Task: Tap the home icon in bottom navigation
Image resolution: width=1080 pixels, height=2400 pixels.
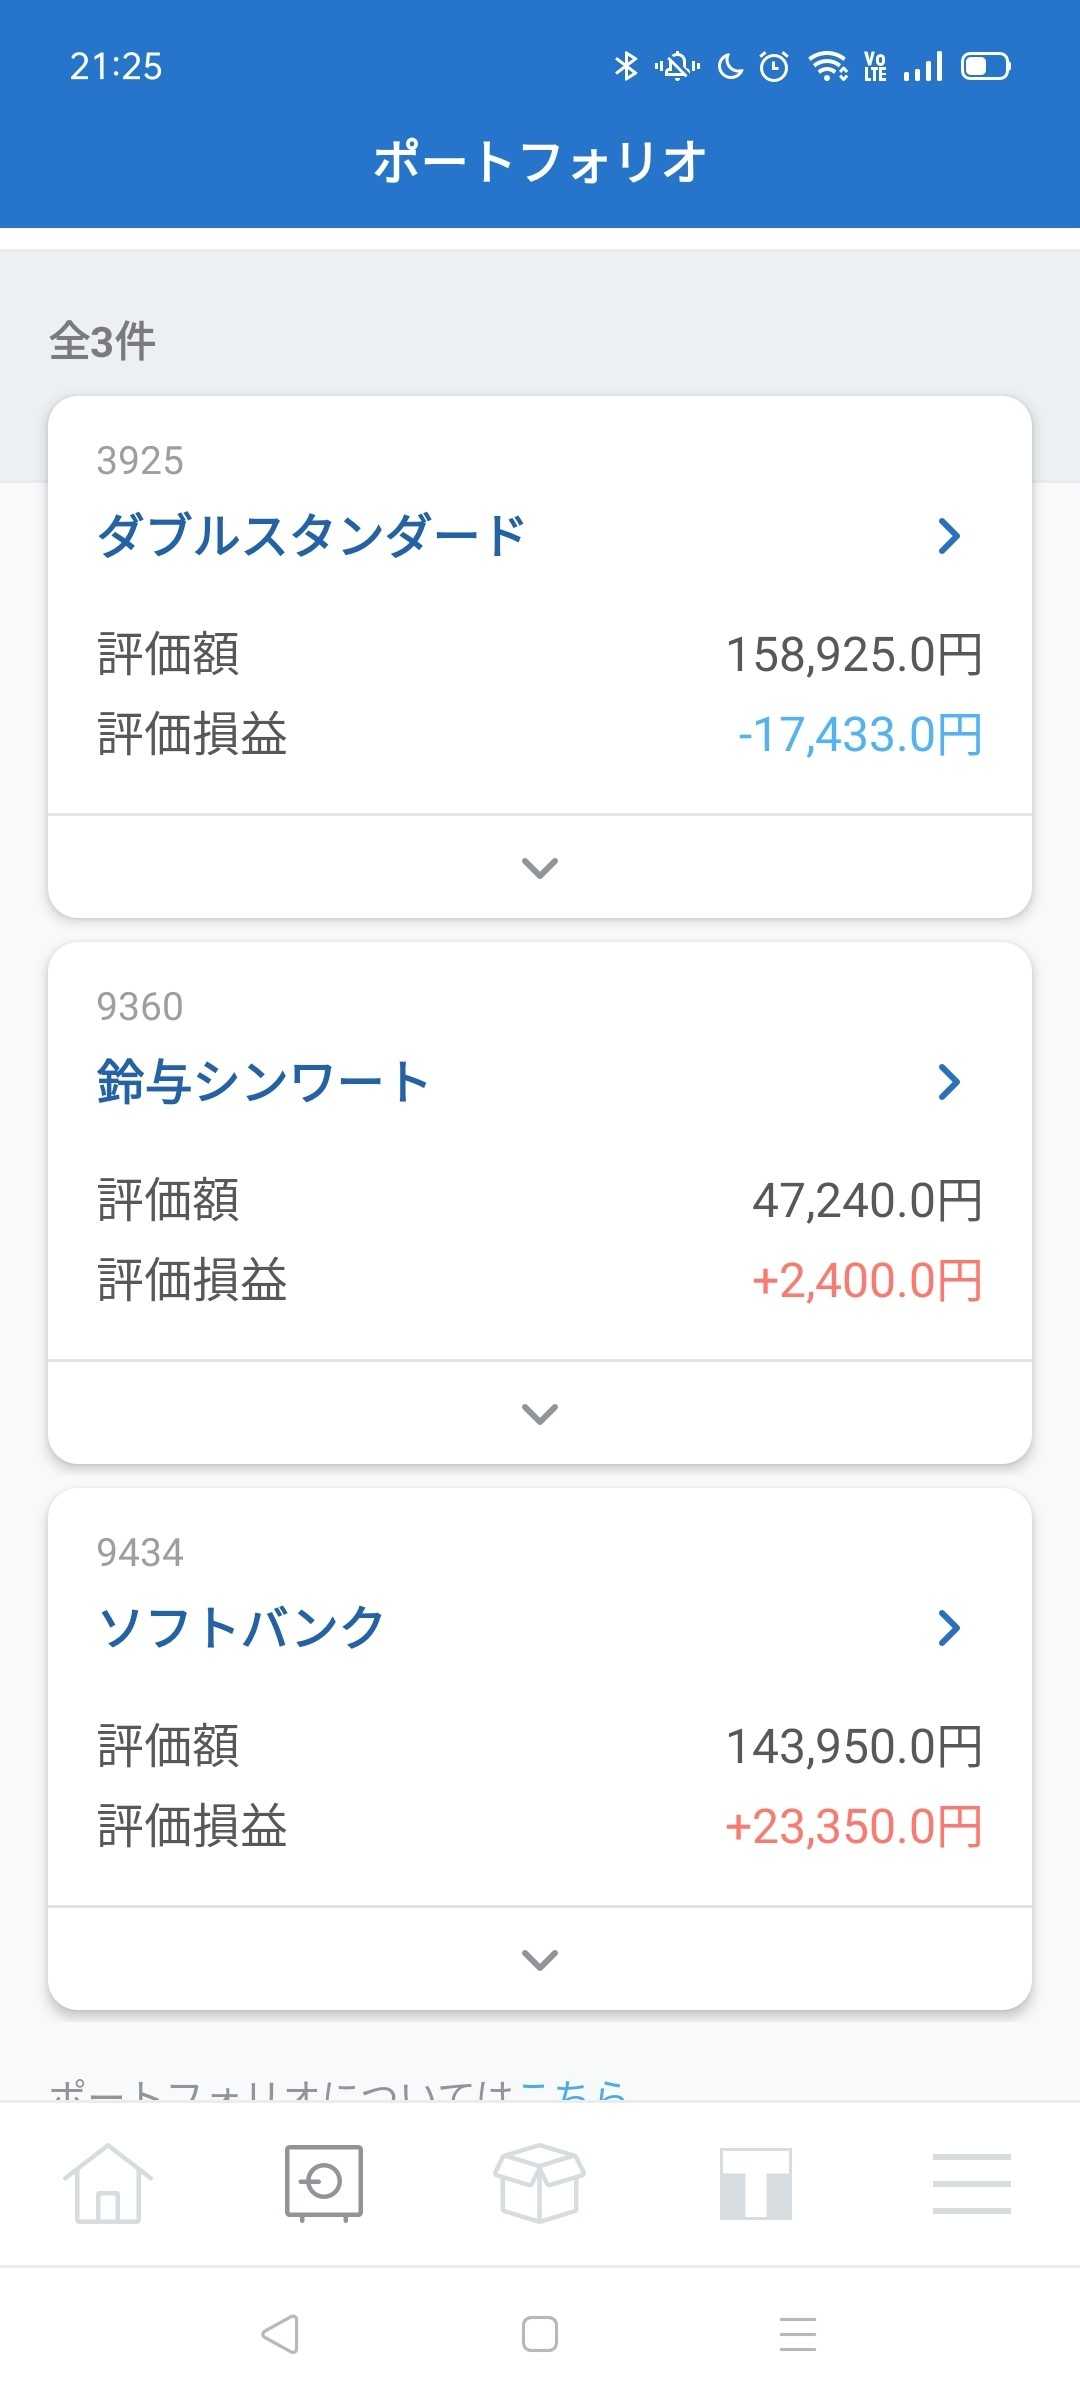Action: click(108, 2183)
